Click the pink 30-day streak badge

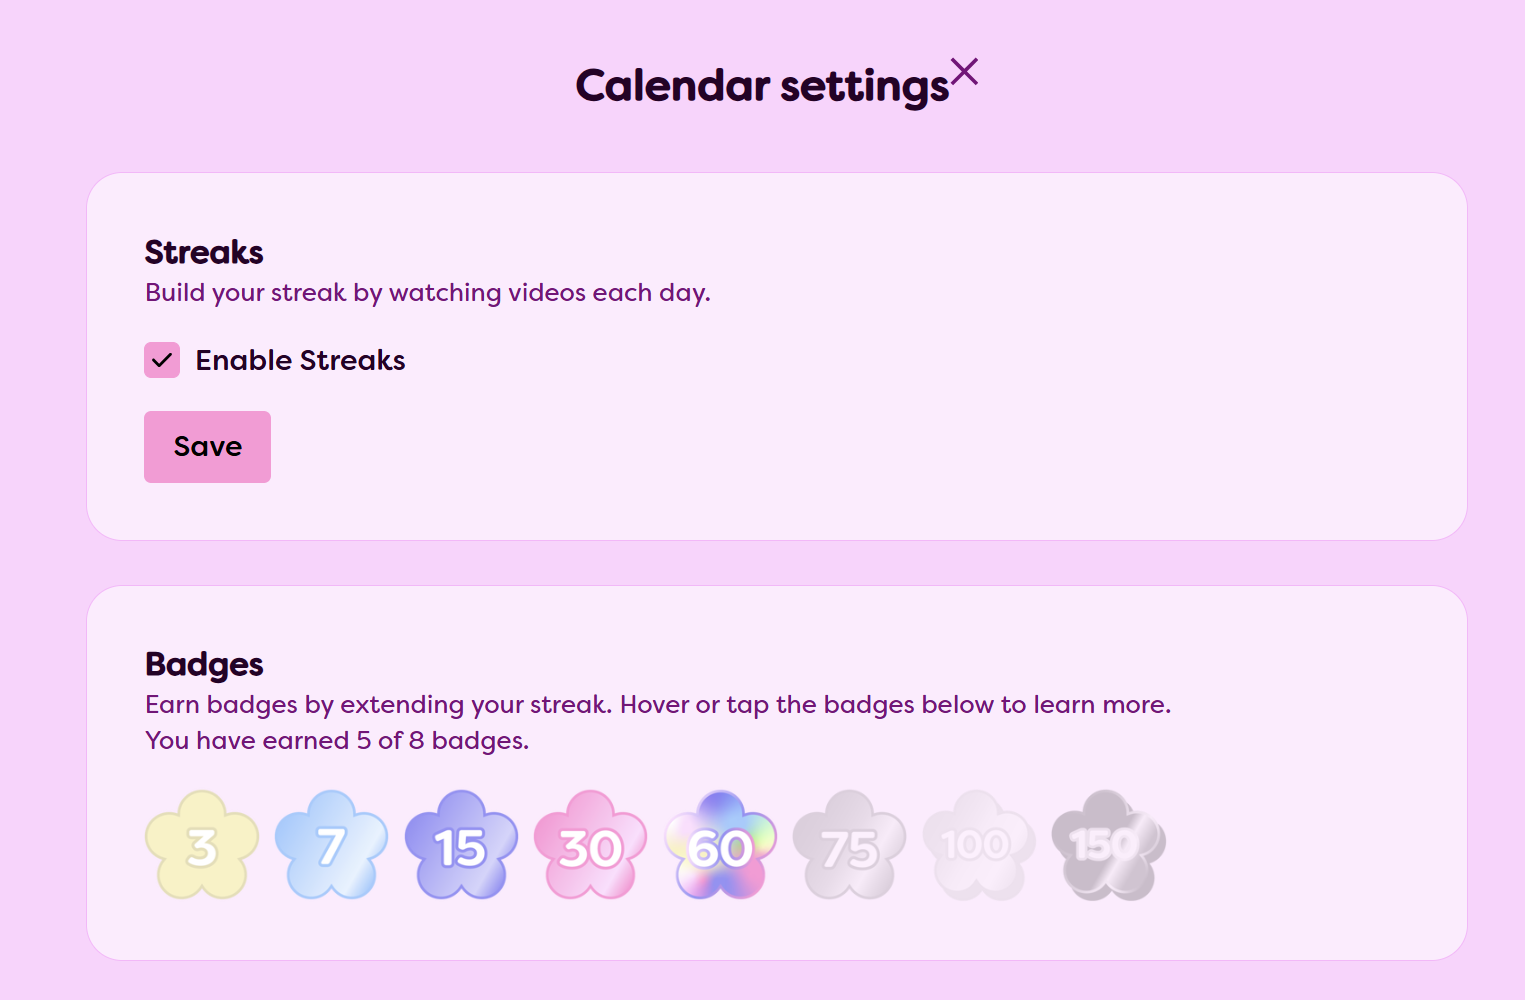coord(590,846)
